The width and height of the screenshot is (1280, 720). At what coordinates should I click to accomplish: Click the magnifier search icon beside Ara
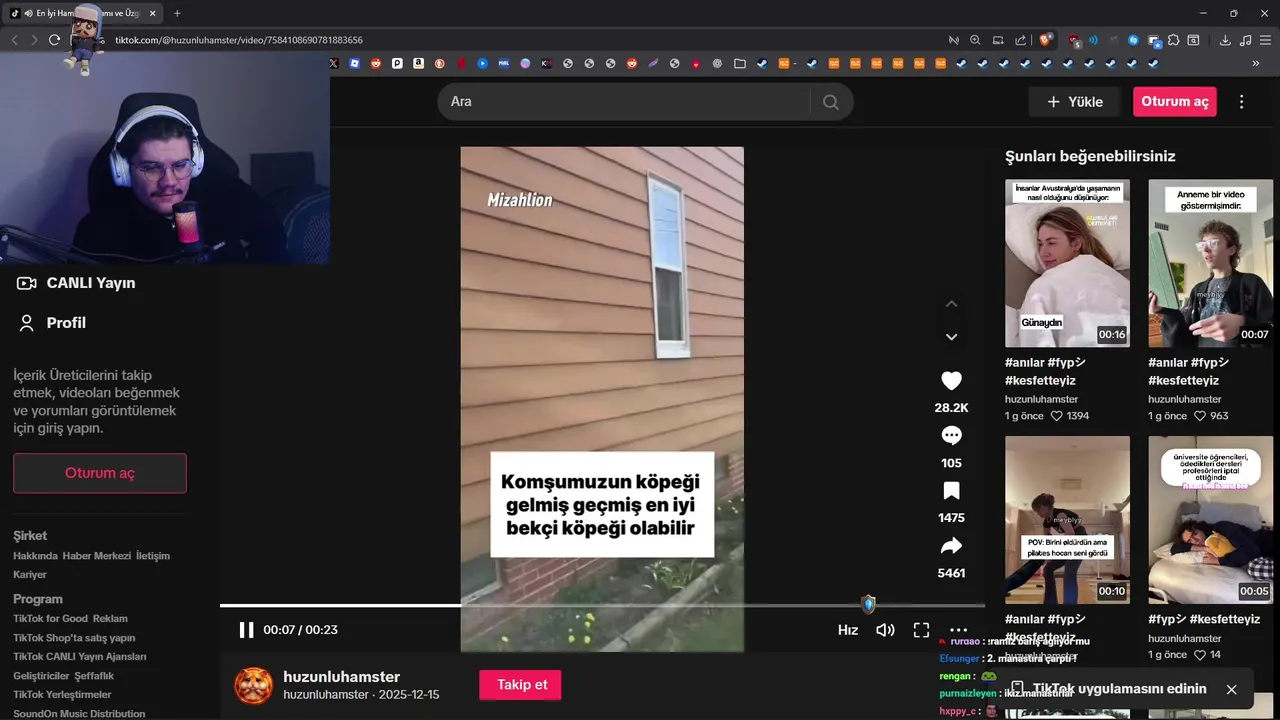point(830,101)
